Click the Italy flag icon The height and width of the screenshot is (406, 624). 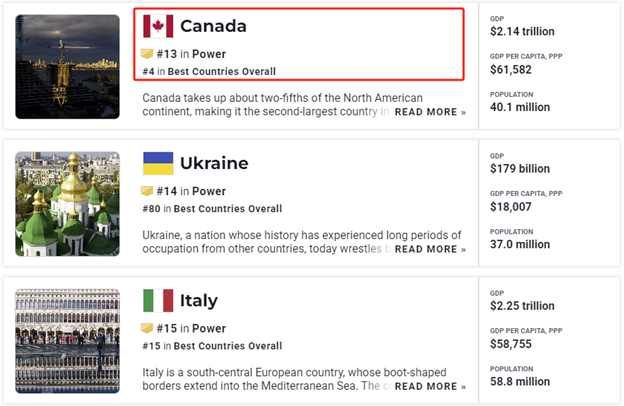pyautogui.click(x=158, y=300)
